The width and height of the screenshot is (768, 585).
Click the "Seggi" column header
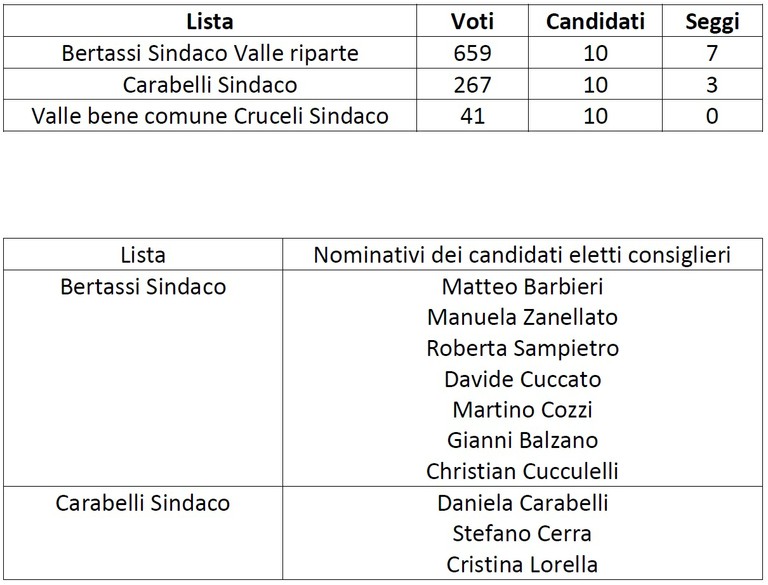pos(711,22)
